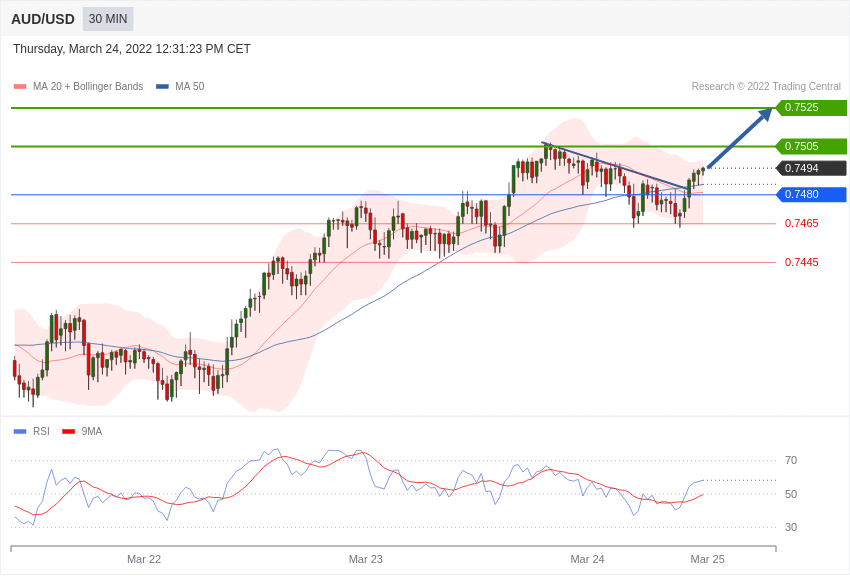Click the Research © 2022 Trading Central credit

(x=766, y=86)
